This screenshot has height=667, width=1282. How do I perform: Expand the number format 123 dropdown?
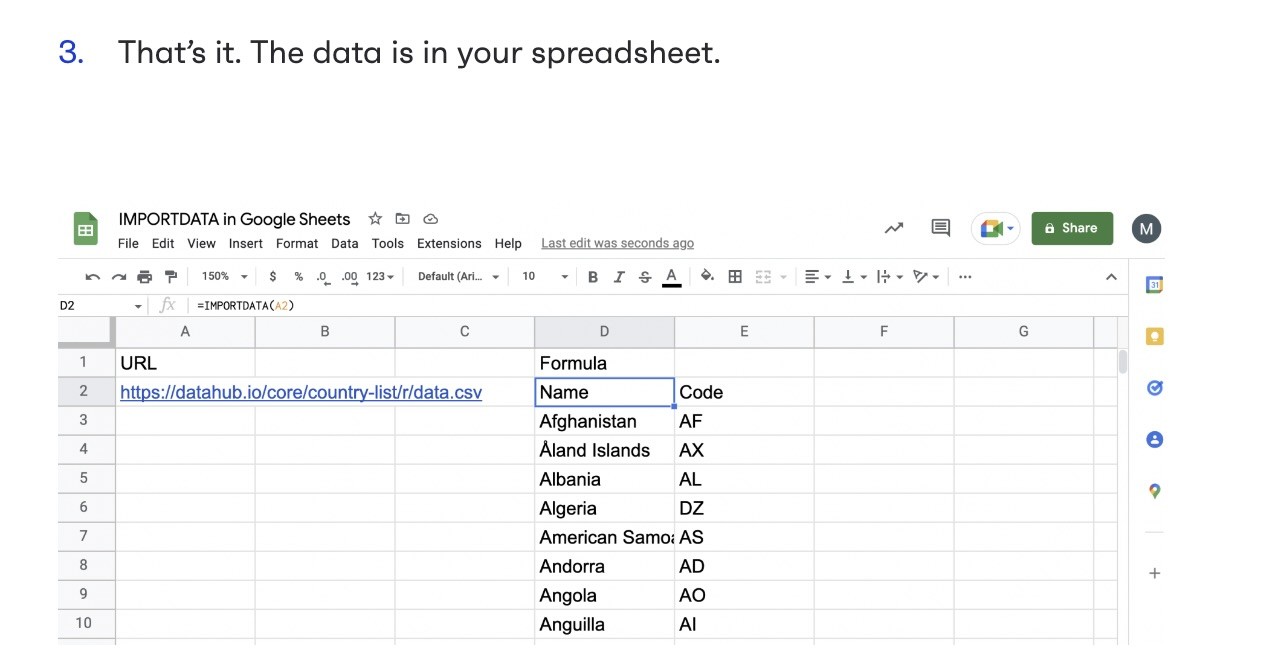coord(375,276)
